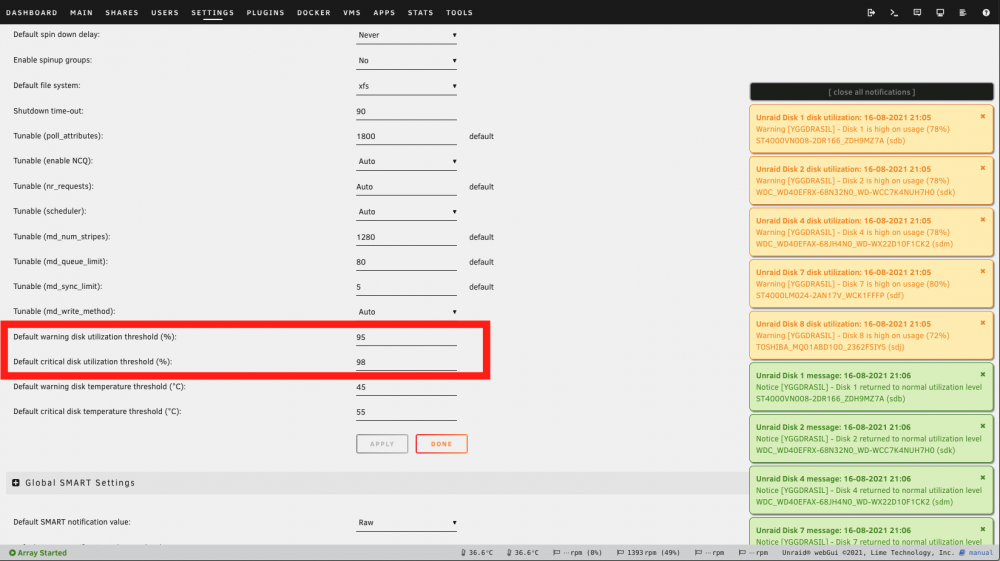Click the Tunable (nr_requests) field

click(x=406, y=187)
